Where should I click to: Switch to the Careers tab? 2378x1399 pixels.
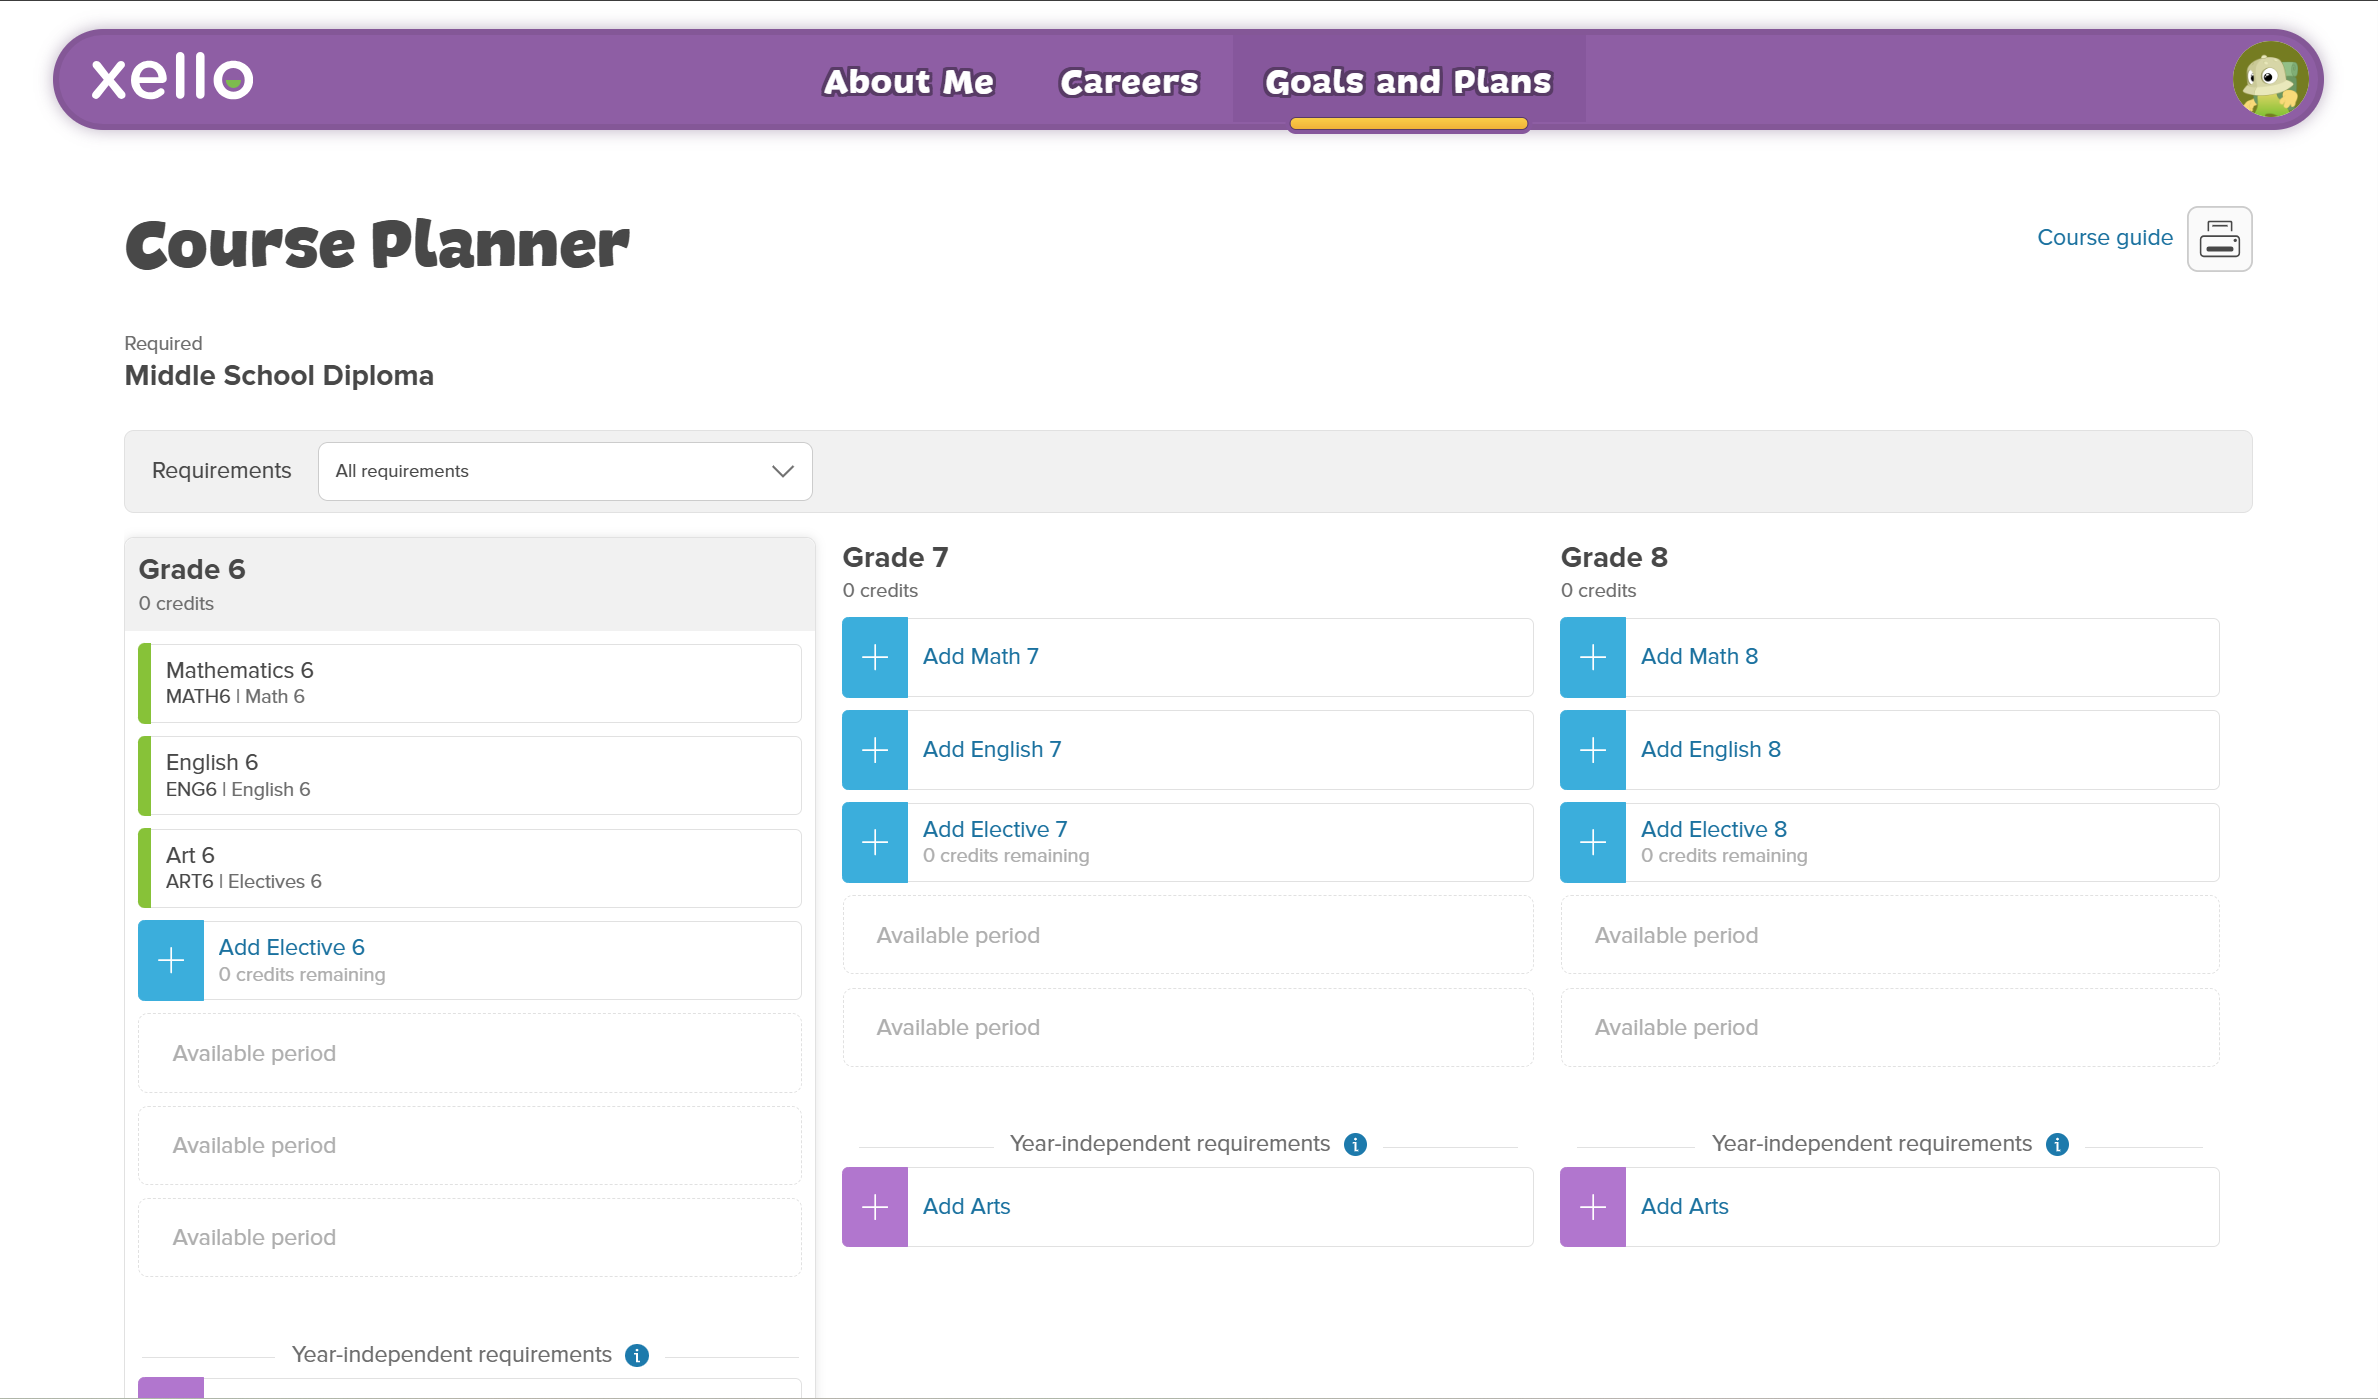pyautogui.click(x=1129, y=81)
